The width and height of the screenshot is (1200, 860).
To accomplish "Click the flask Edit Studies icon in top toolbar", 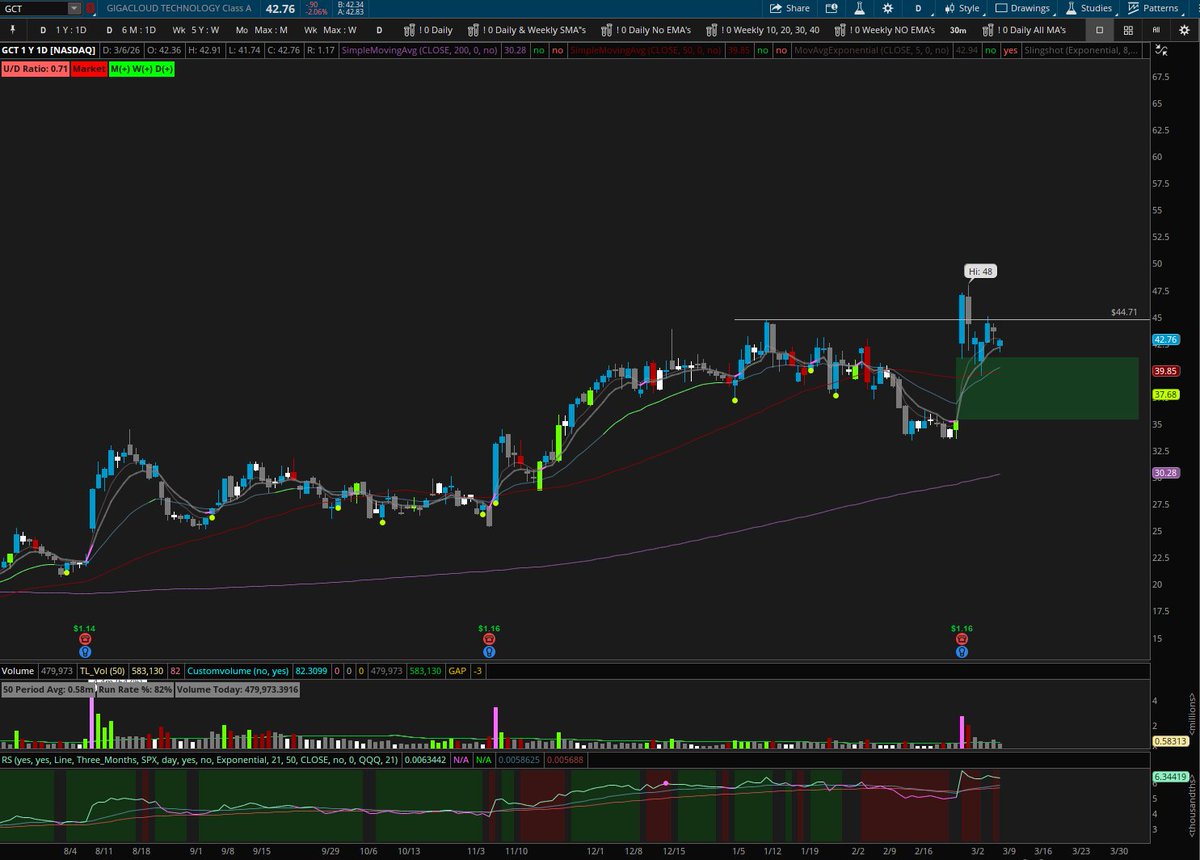I will click(x=857, y=8).
